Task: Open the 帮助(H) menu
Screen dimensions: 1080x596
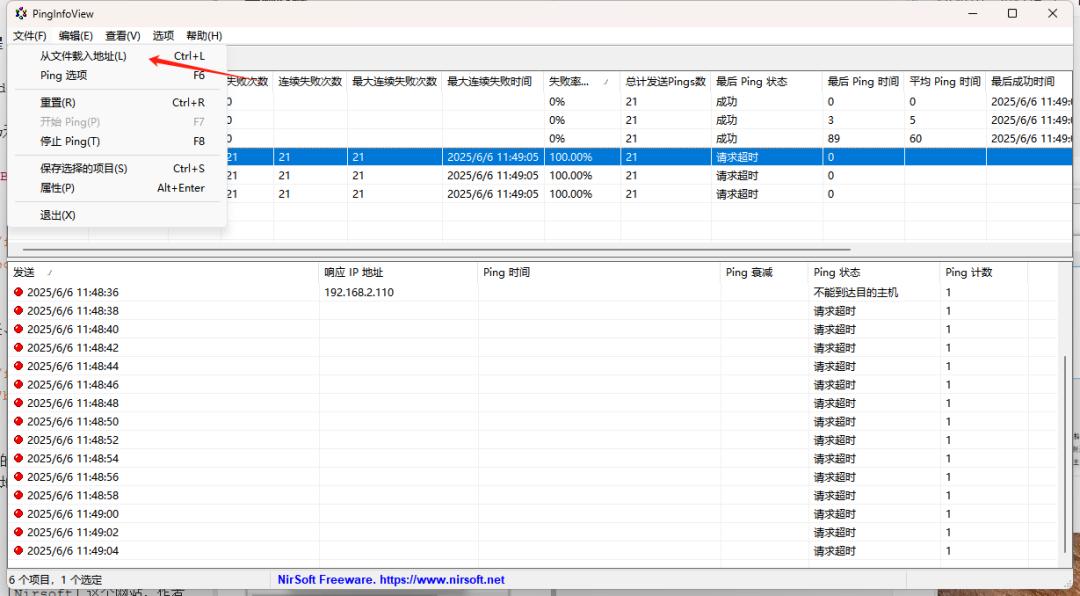Action: pyautogui.click(x=204, y=36)
